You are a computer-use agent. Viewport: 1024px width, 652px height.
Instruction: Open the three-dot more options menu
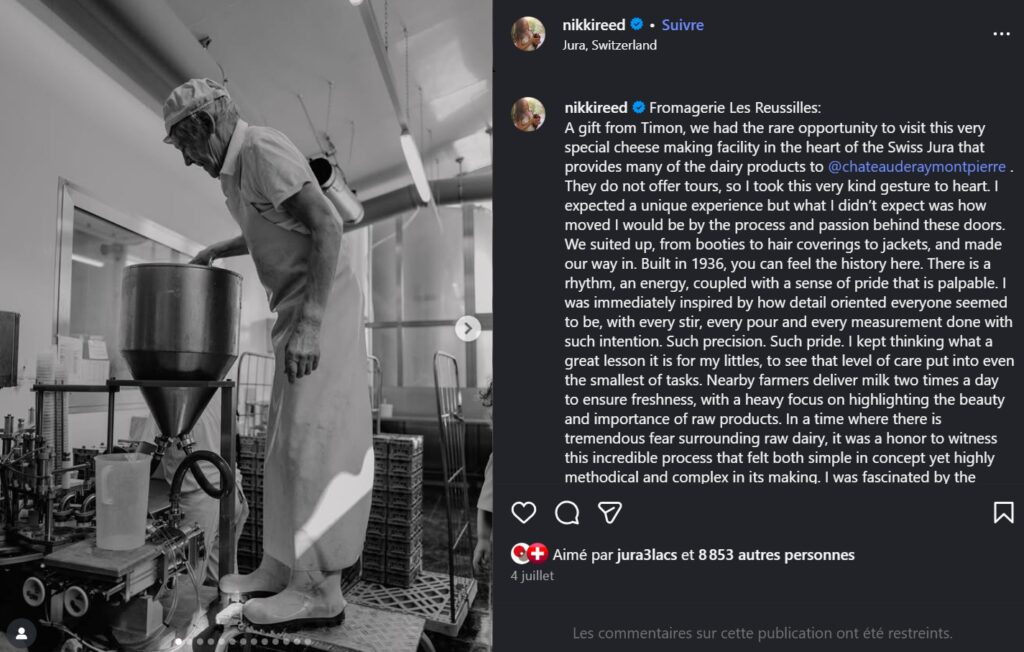coord(1001,33)
